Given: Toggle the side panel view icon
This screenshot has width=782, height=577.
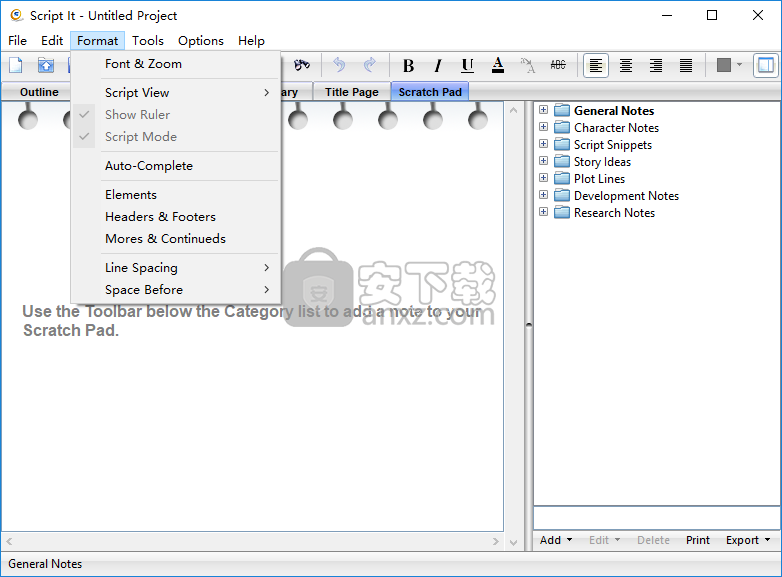Looking at the screenshot, I should pos(766,65).
